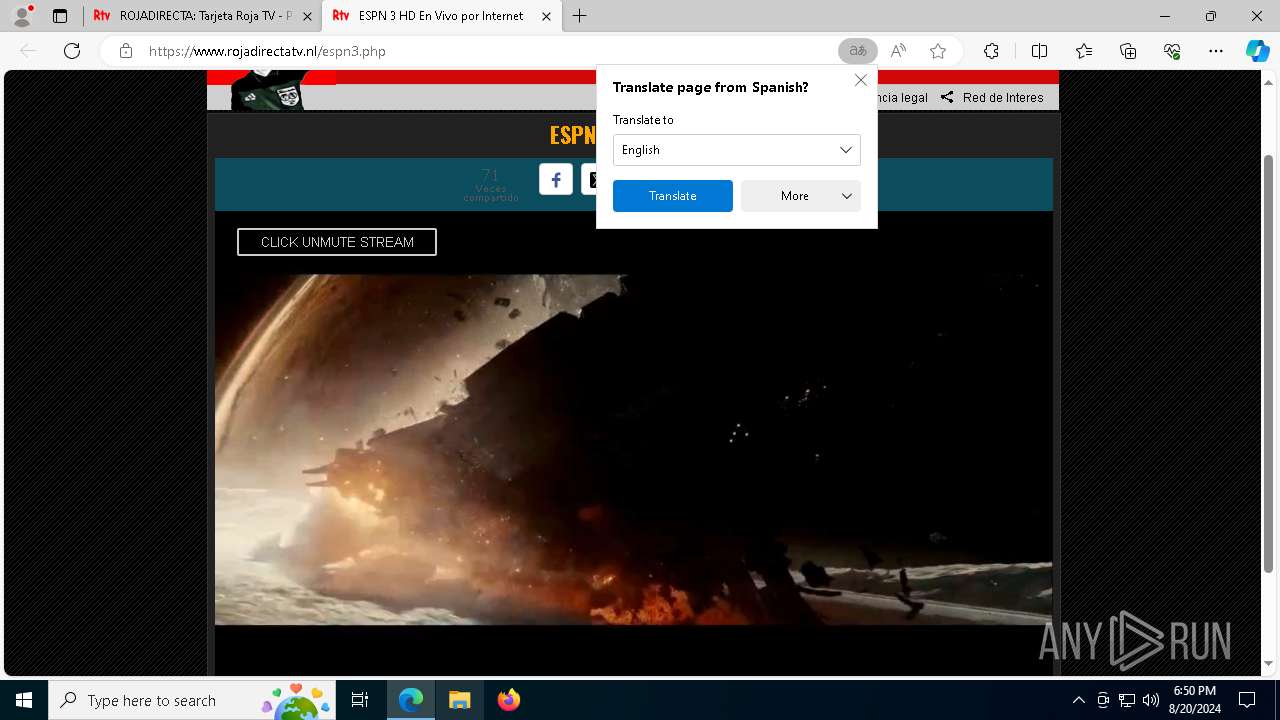Toggle the translate icon in address bar
This screenshot has width=1280, height=720.
857,51
